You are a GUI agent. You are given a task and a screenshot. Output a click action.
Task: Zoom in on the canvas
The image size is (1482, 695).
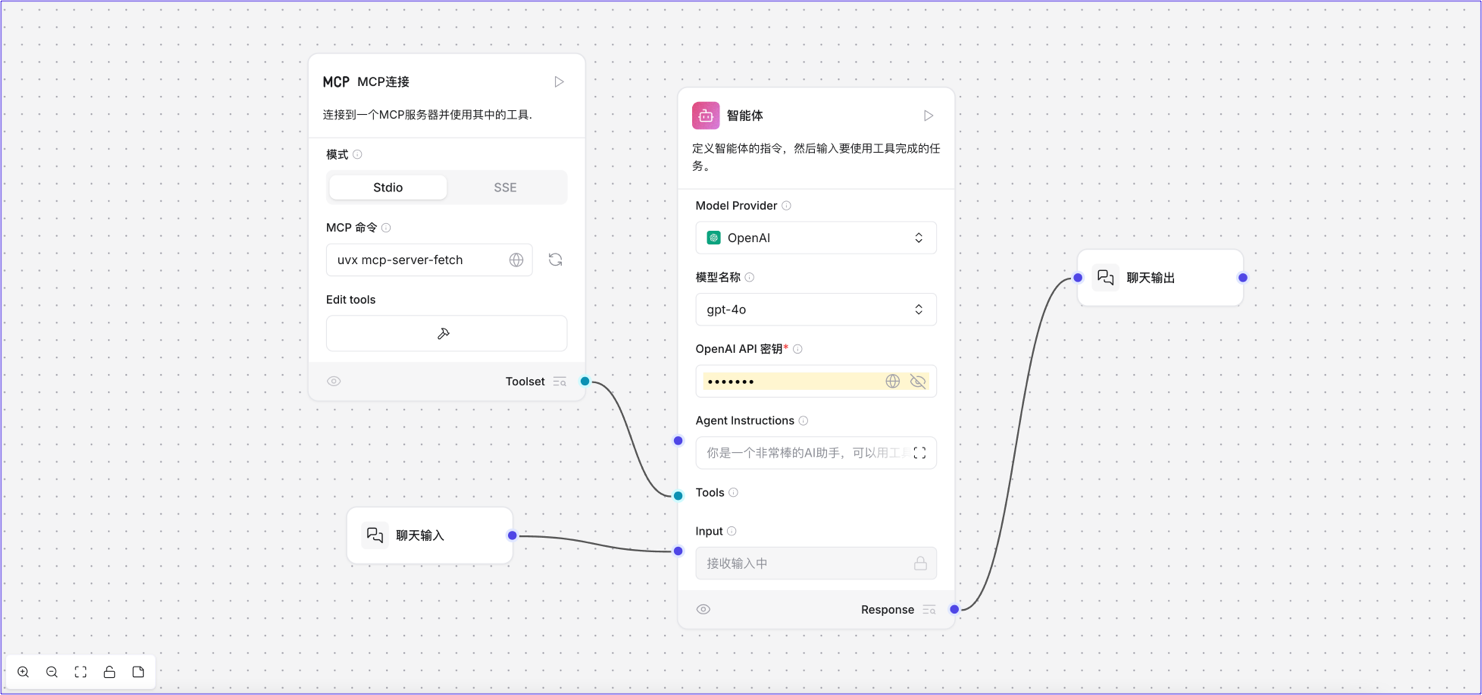click(23, 672)
